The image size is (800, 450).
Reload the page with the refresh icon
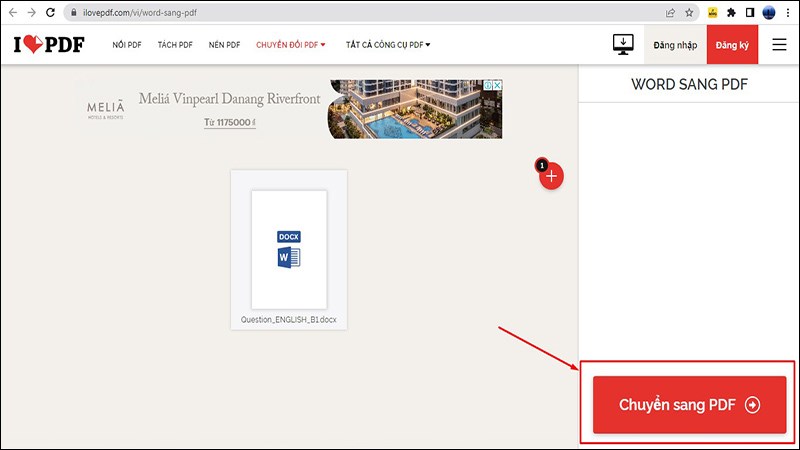50,13
